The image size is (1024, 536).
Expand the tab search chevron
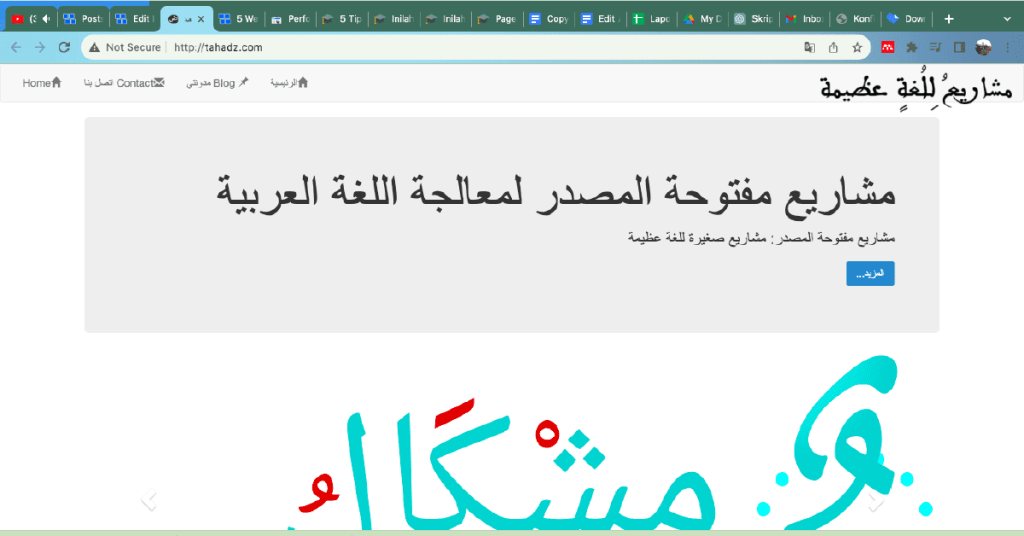[x=1006, y=19]
